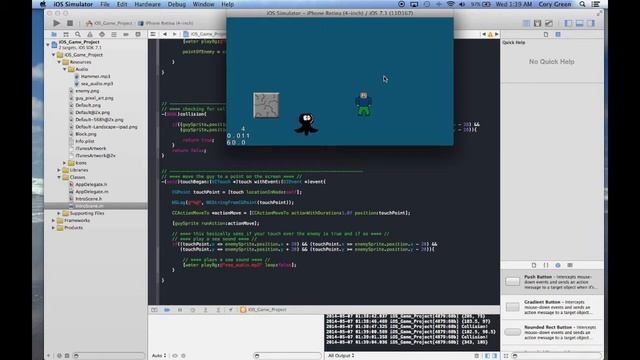The width and height of the screenshot is (640, 360).
Task: Tap the octopus enemy in simulator
Action: [x=306, y=124]
